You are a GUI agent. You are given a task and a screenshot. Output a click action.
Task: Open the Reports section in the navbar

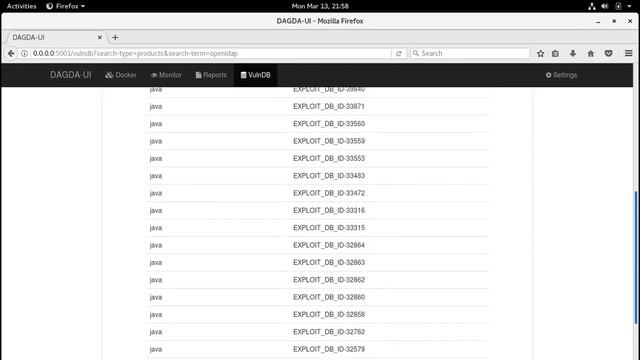click(x=211, y=75)
